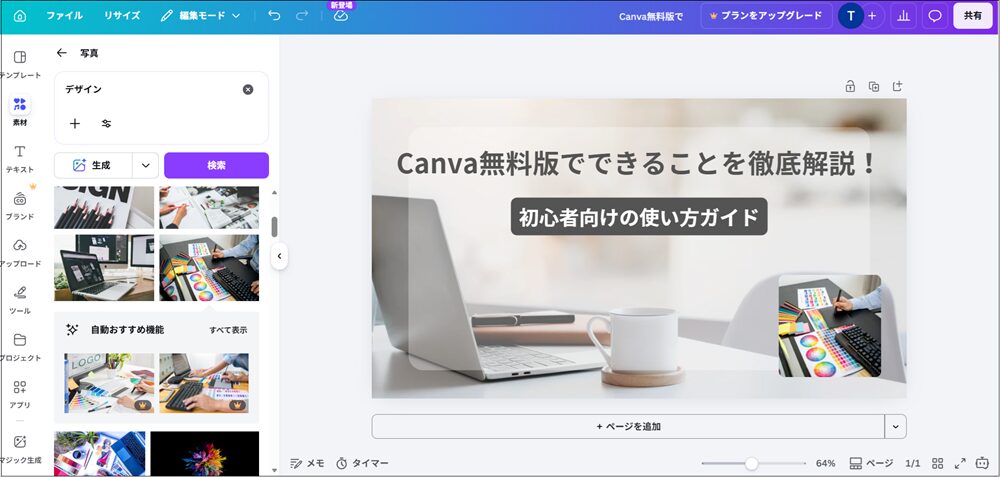Select the canvas headline text
1000x477 pixels.
[636, 163]
